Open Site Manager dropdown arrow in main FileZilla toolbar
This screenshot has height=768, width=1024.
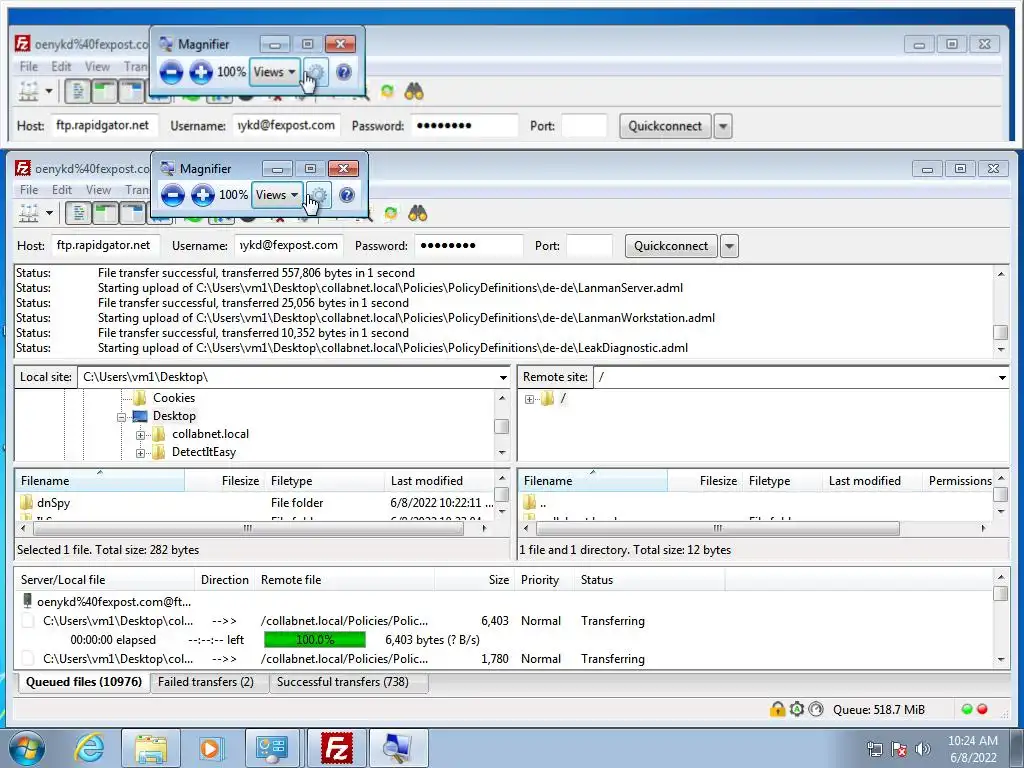(49, 214)
